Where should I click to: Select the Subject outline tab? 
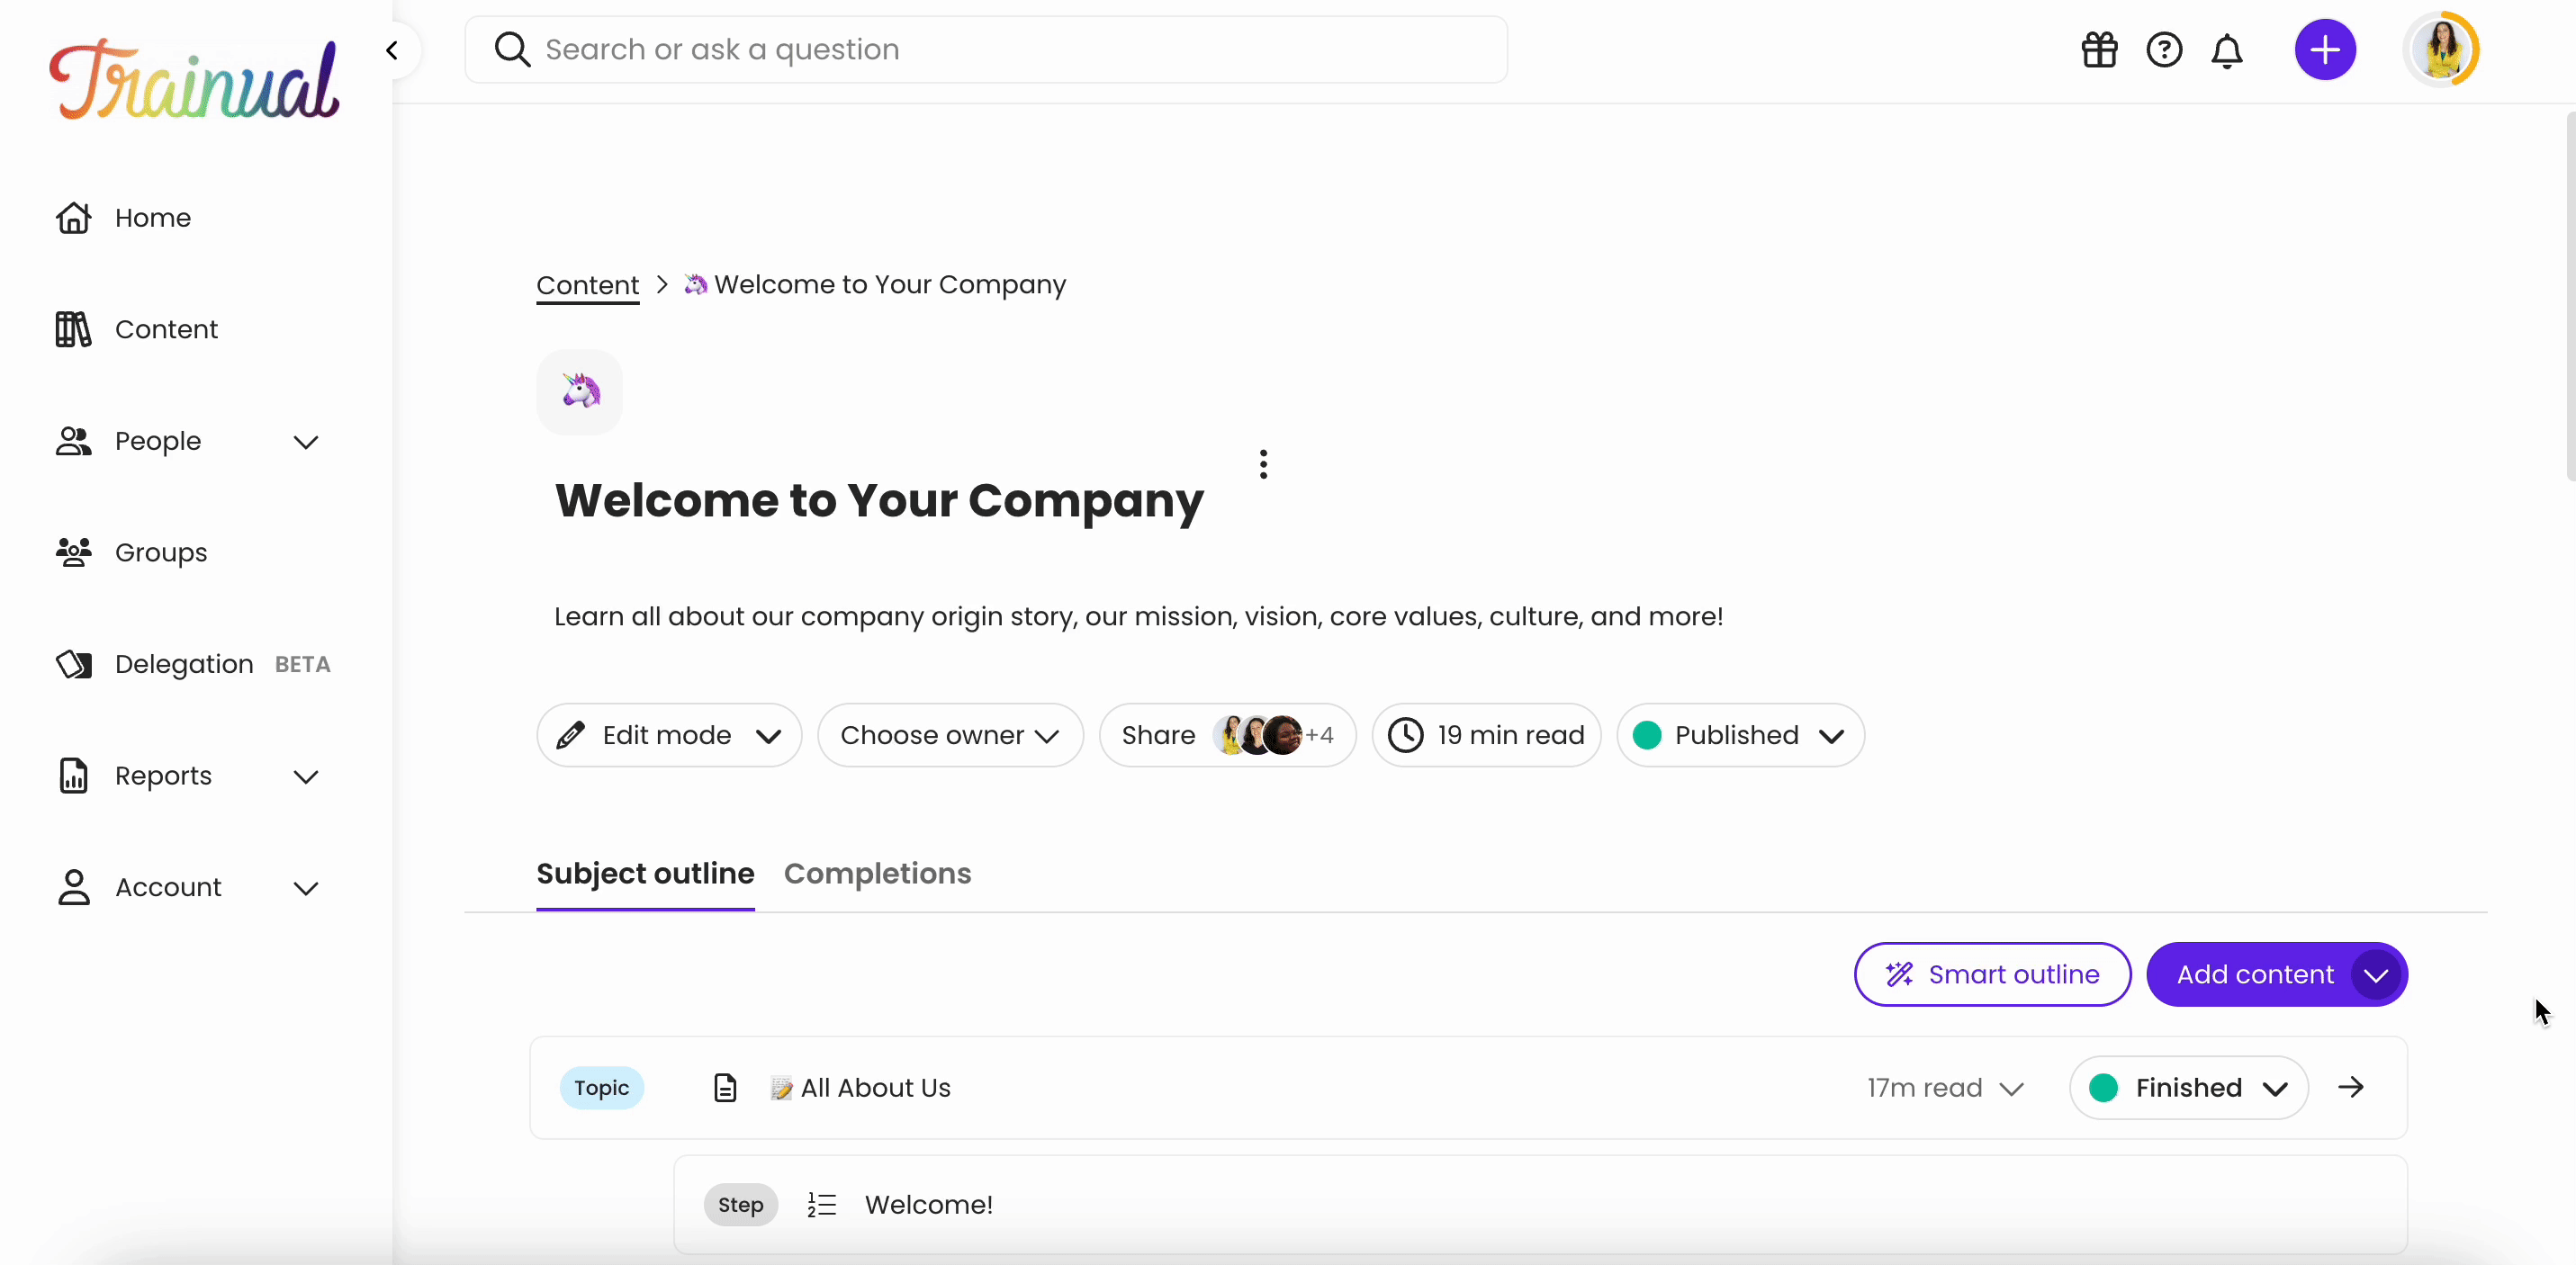[x=644, y=873]
